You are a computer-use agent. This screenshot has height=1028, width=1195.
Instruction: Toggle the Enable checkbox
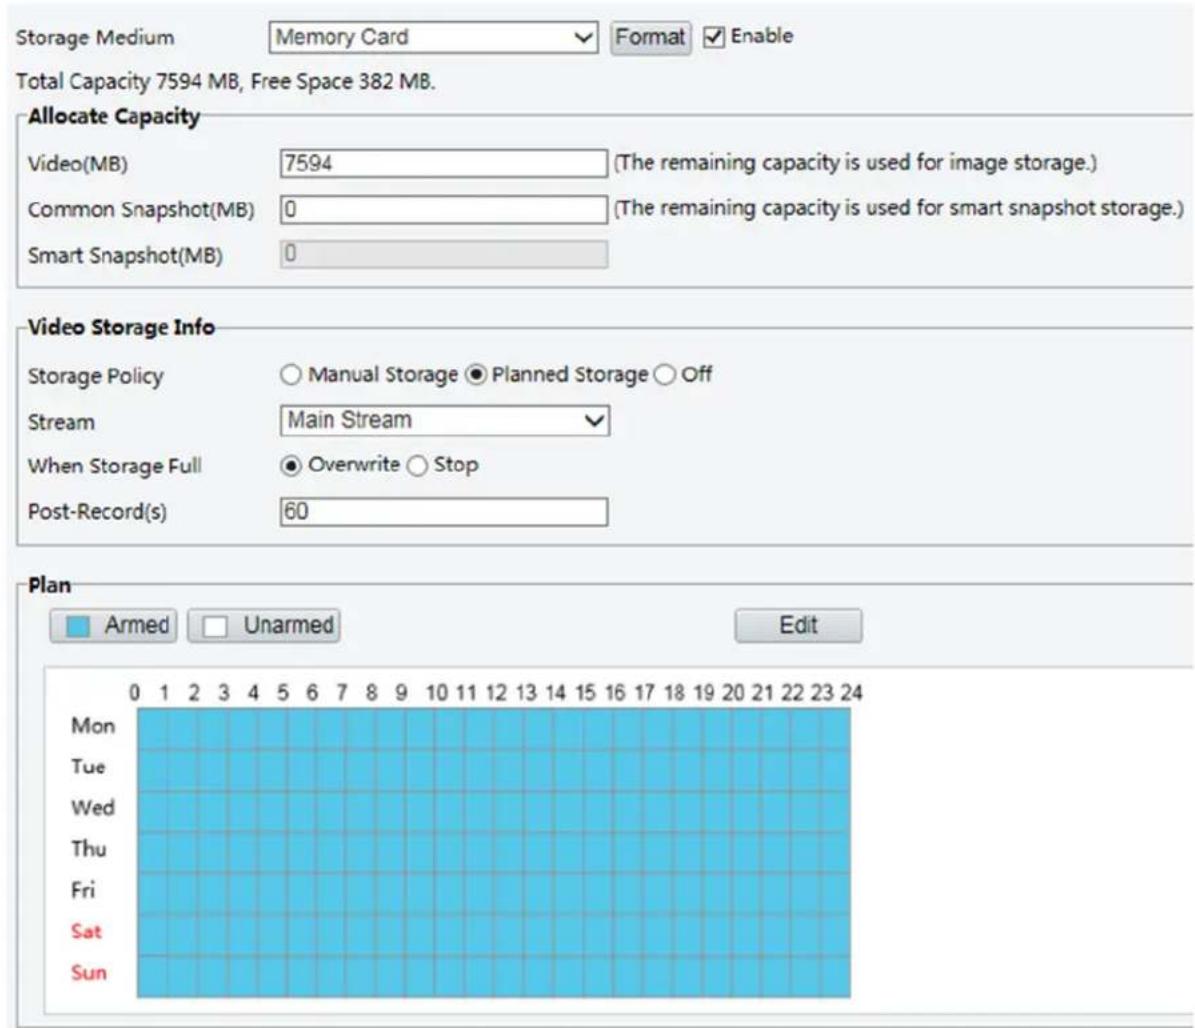713,37
